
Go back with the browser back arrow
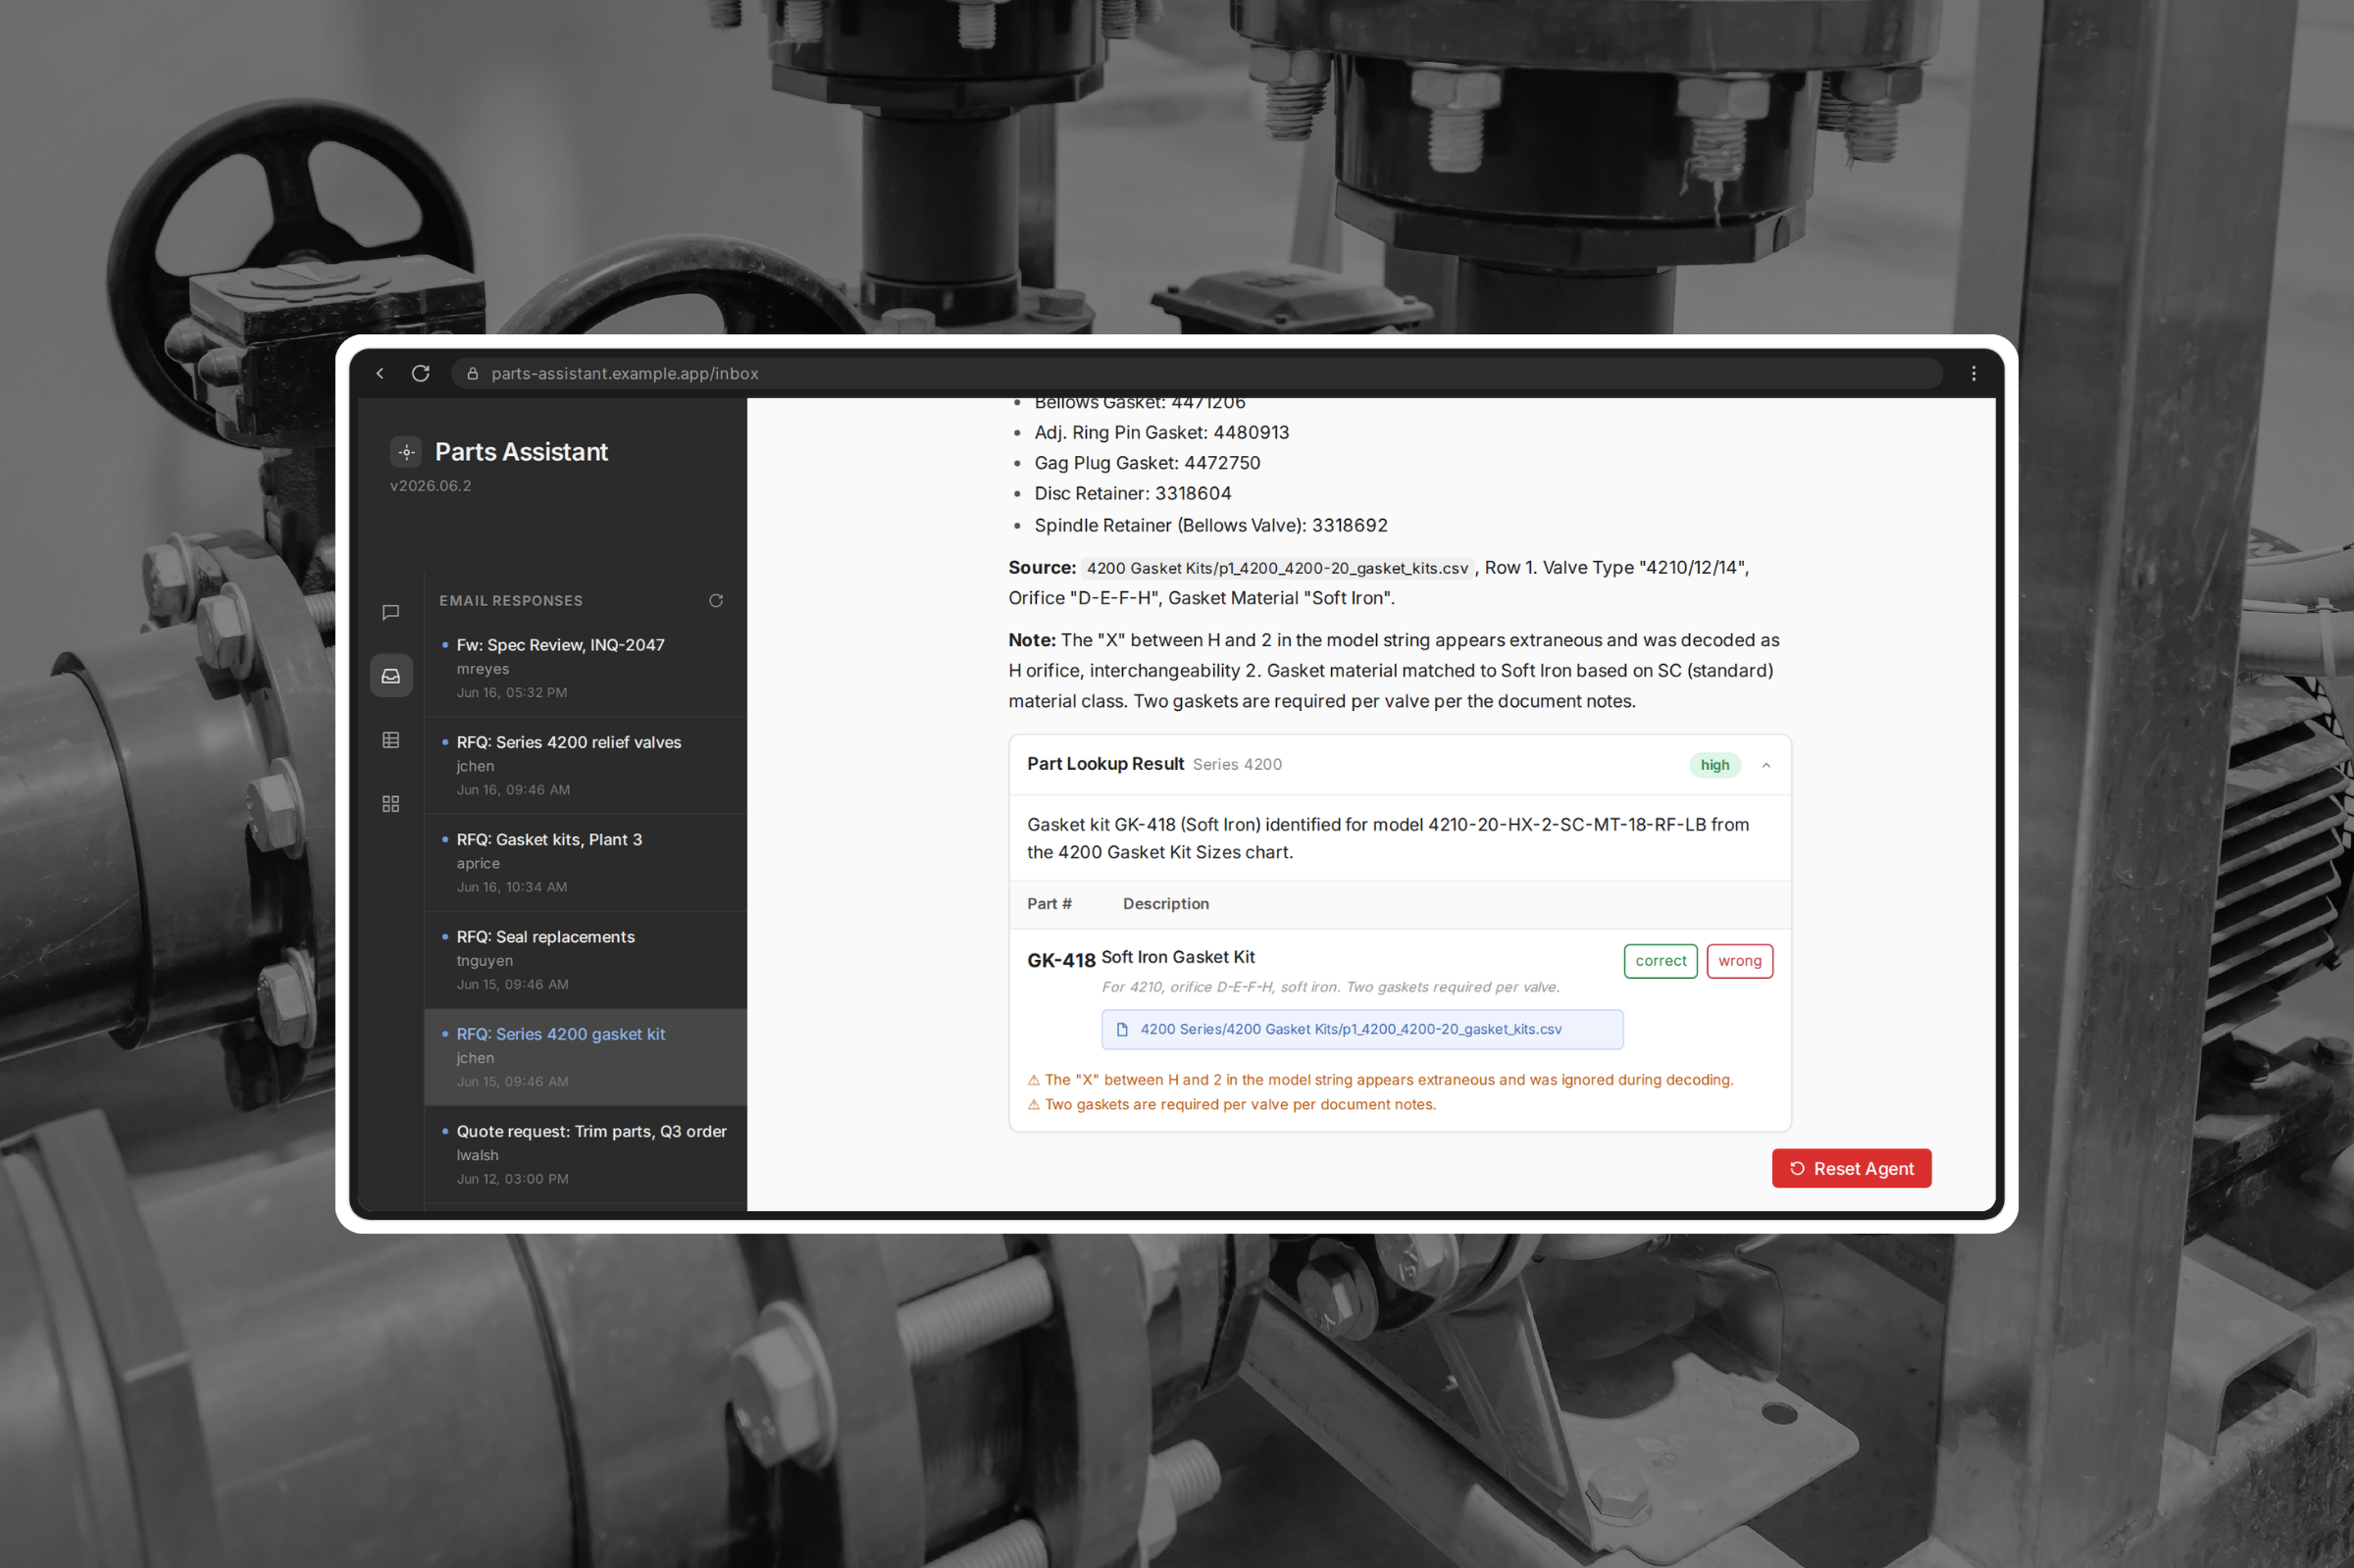click(380, 373)
